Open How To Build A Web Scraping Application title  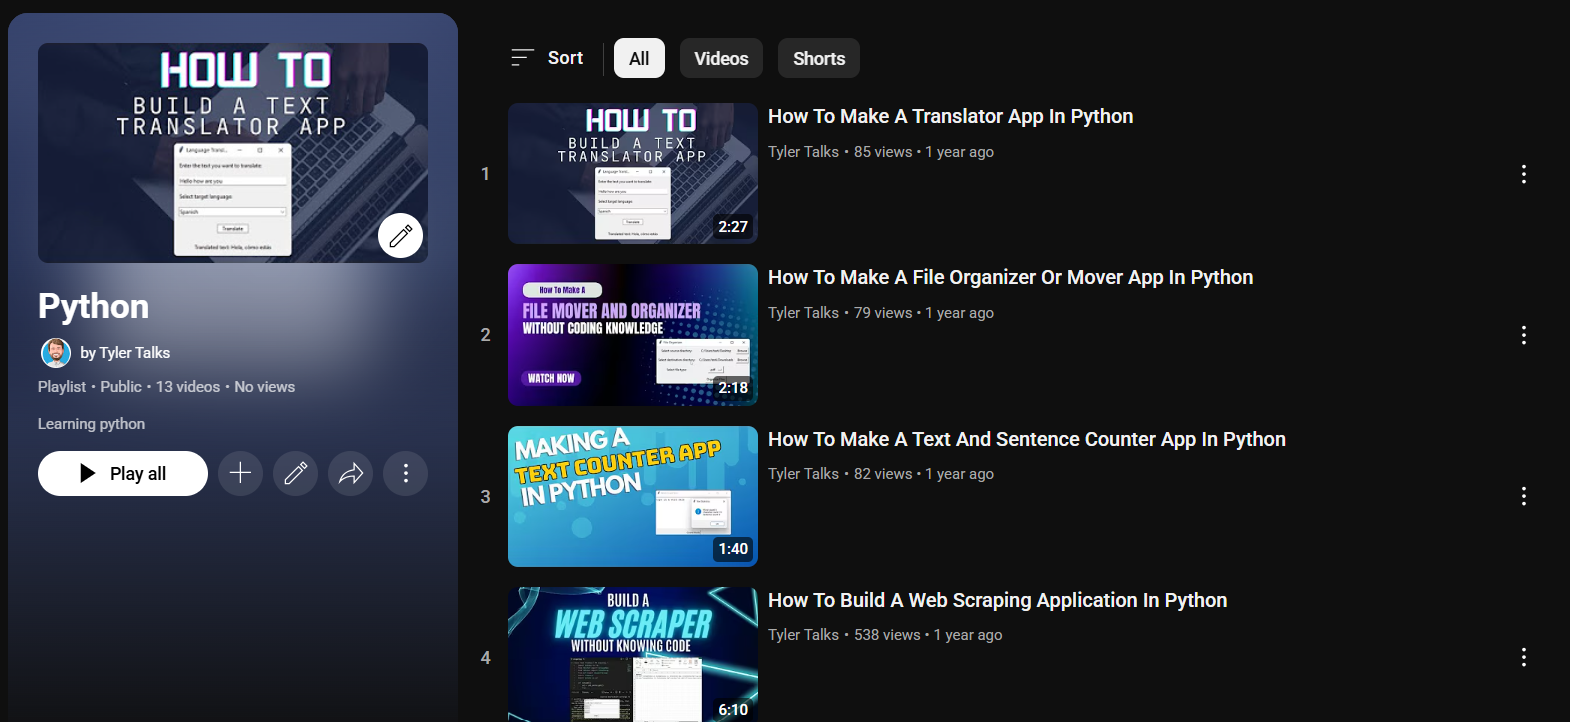(x=997, y=600)
